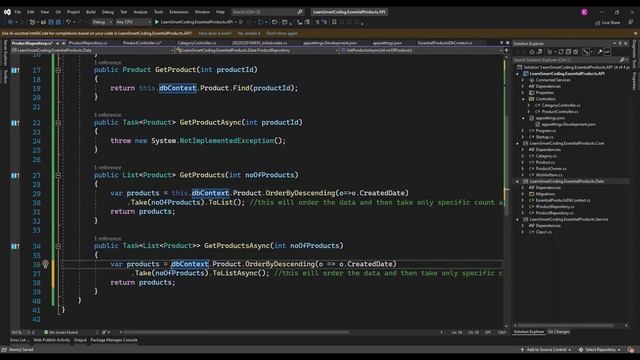
Task: Toggle Solution Explorer Preview Selected Items button
Action: 607,52
